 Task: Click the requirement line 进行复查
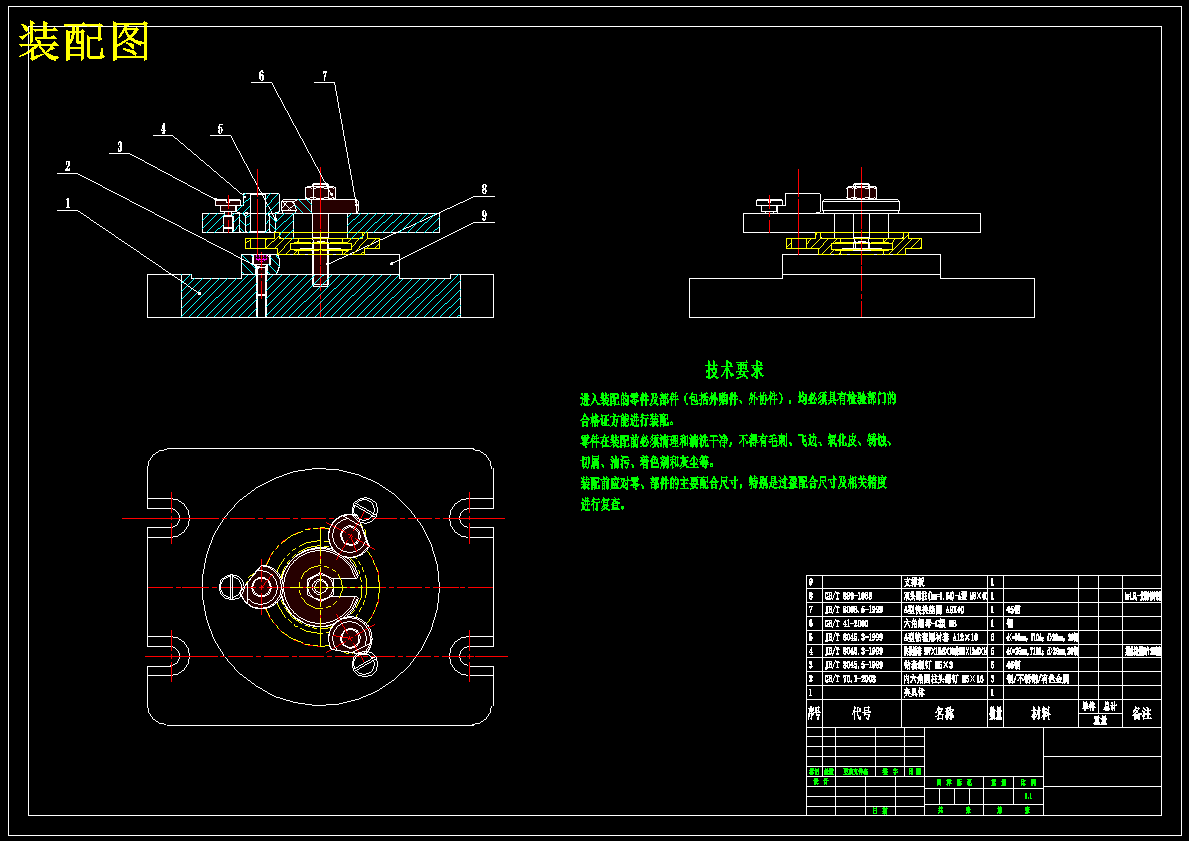click(603, 504)
